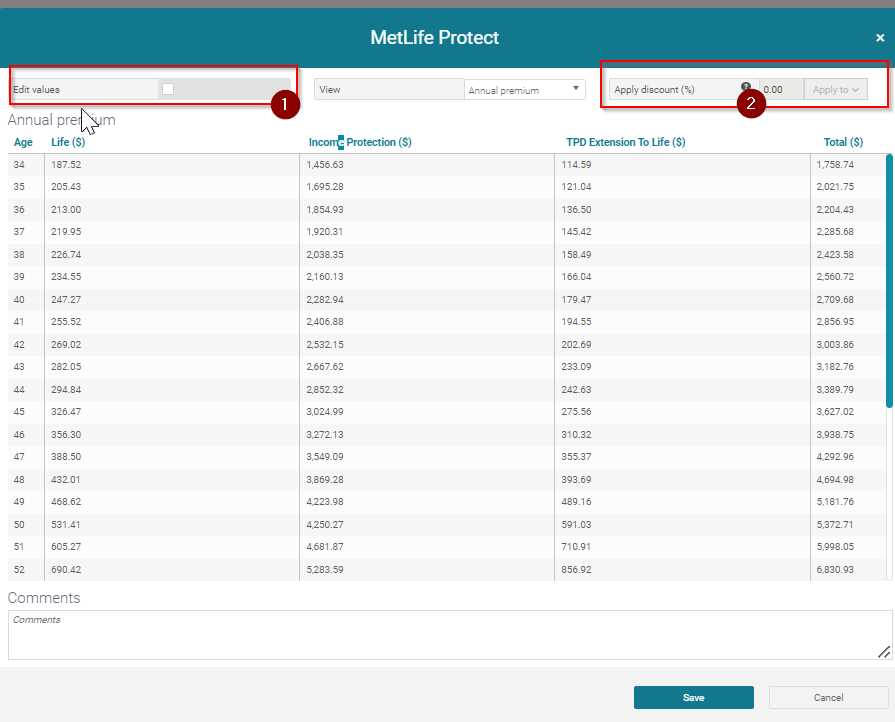Select Life value 356.30
The width and height of the screenshot is (895, 722).
[66, 434]
